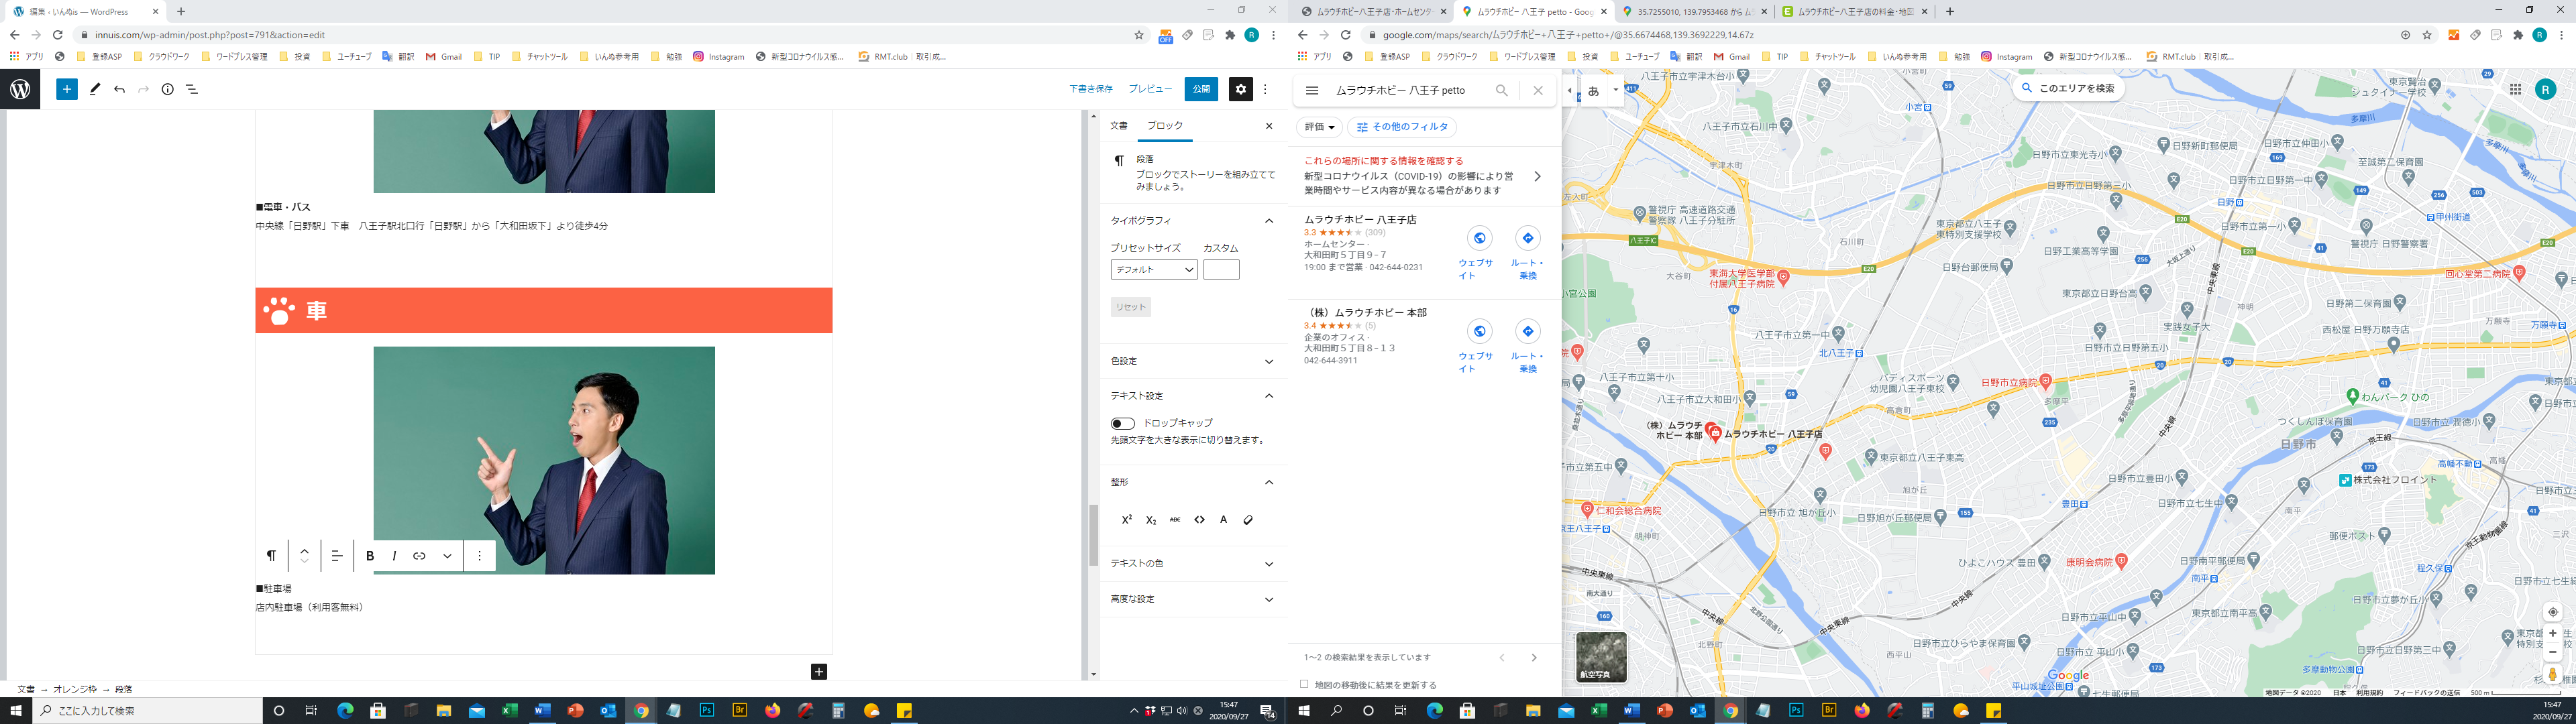This screenshot has width=2576, height=724.
Task: Click the paragraph block type icon in floating toolbar
Action: tap(271, 556)
